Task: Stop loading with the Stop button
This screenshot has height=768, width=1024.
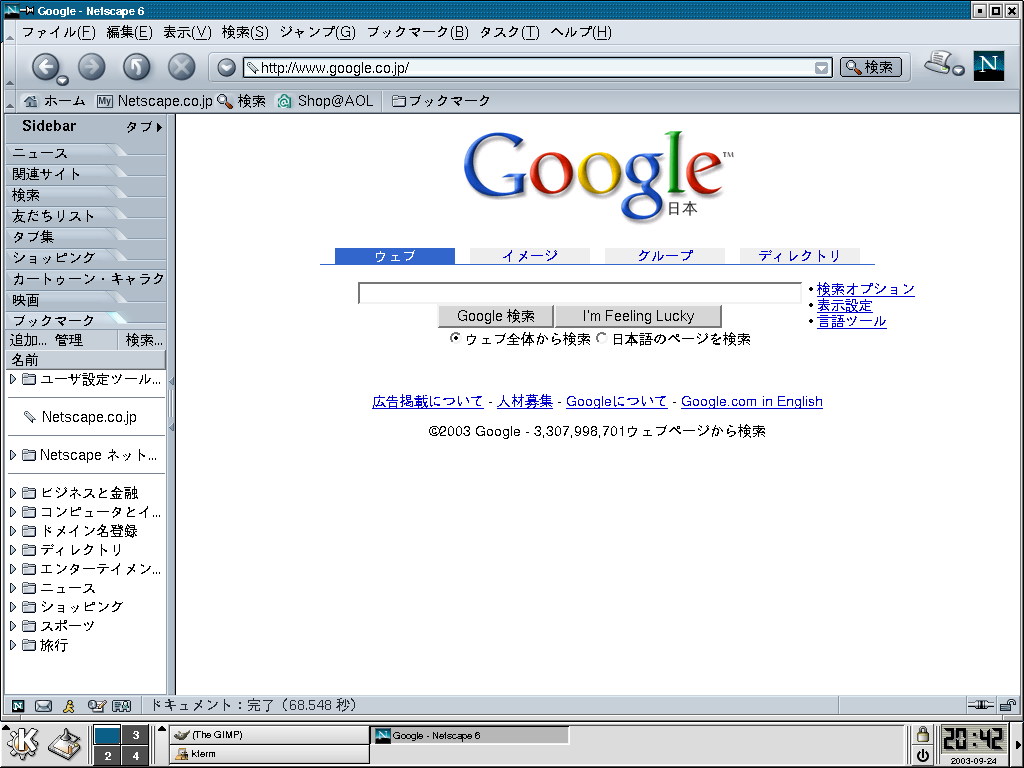Action: pyautogui.click(x=182, y=66)
